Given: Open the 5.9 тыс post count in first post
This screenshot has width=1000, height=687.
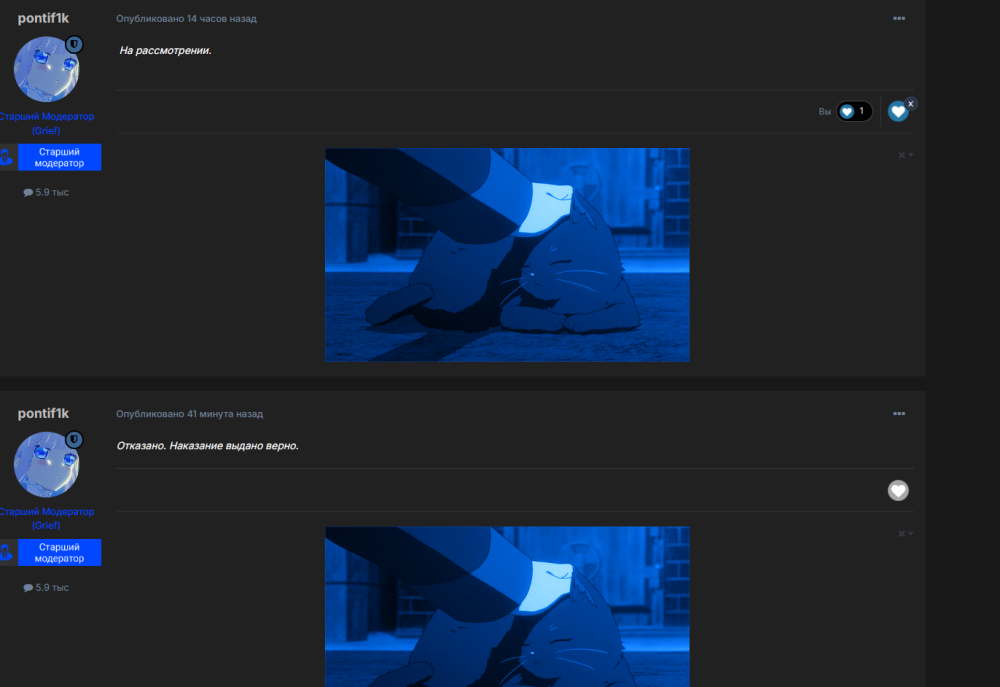Looking at the screenshot, I should pos(47,192).
